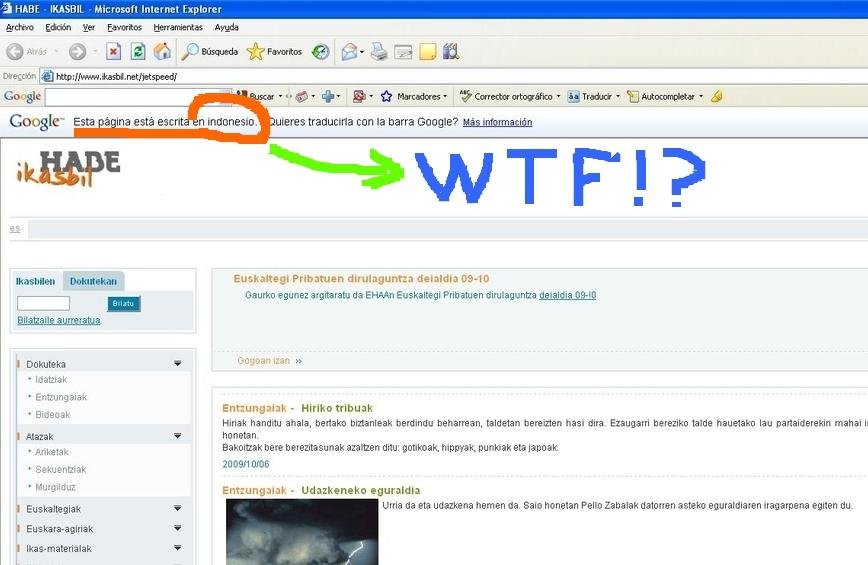Open Búsqueda search pane
This screenshot has width=868, height=565.
pyautogui.click(x=210, y=51)
